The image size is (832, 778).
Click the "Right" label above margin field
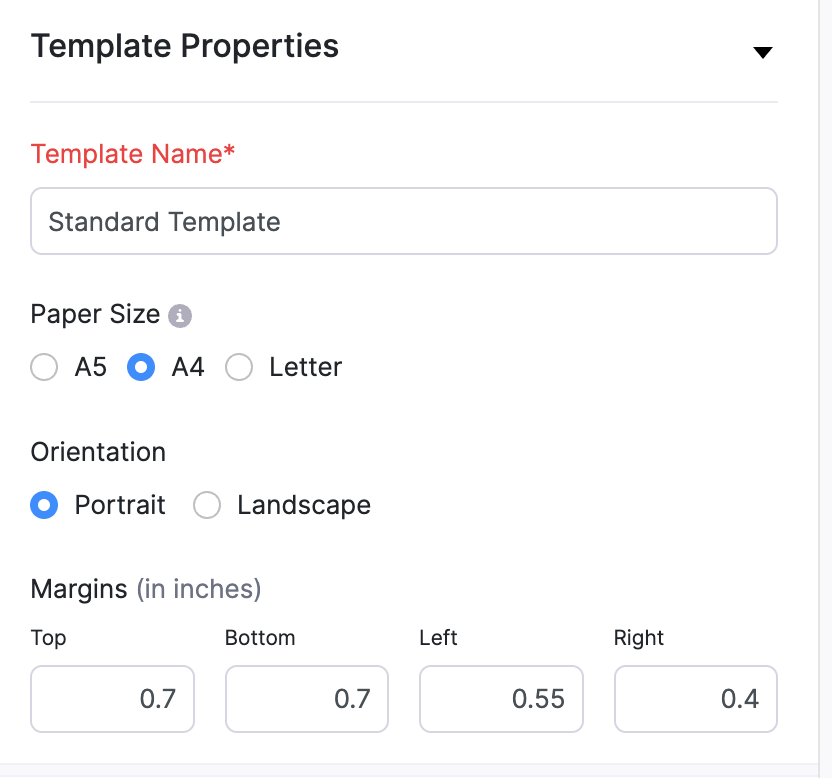[639, 638]
